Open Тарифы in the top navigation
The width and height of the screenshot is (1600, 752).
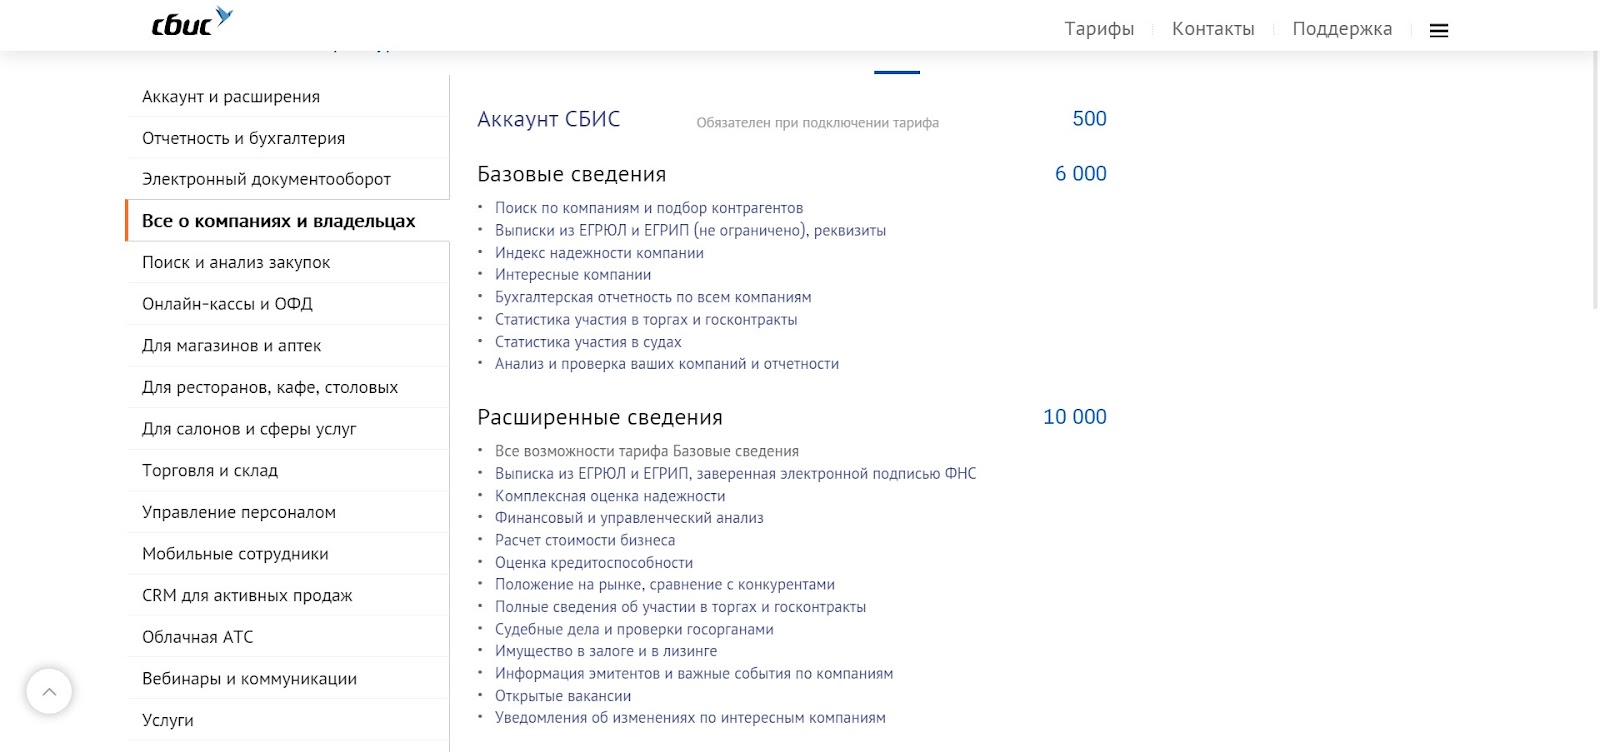1099,29
